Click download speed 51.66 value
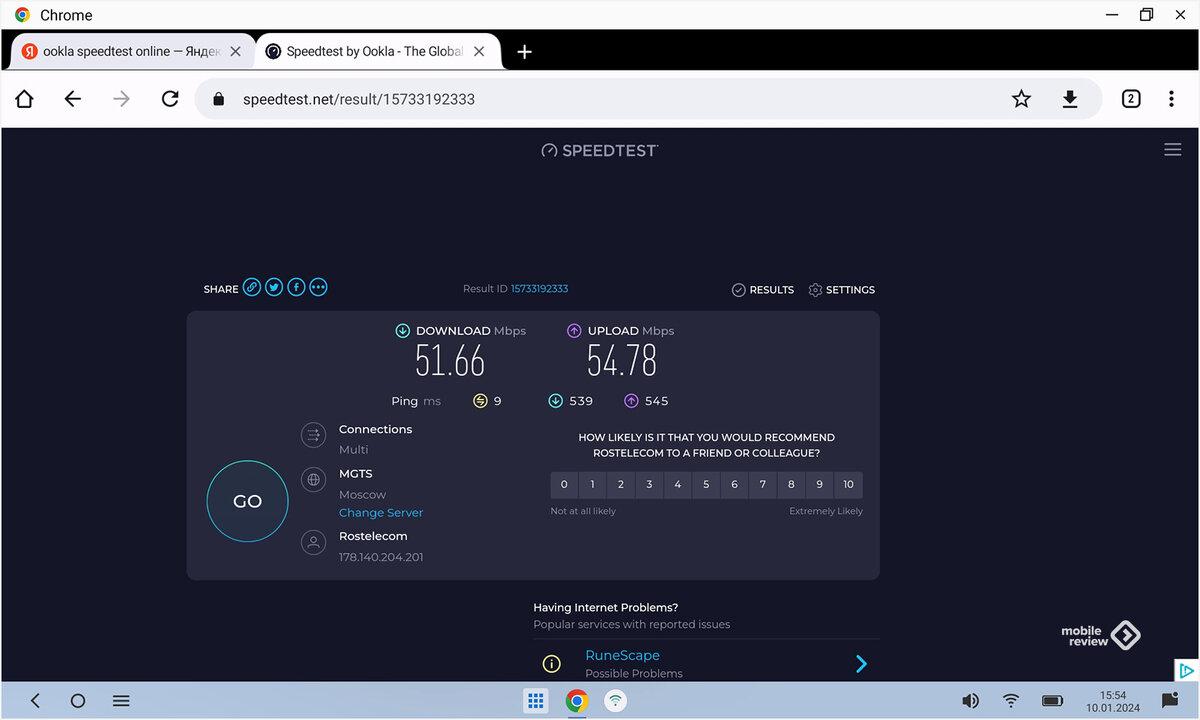This screenshot has width=1200, height=720. click(450, 361)
